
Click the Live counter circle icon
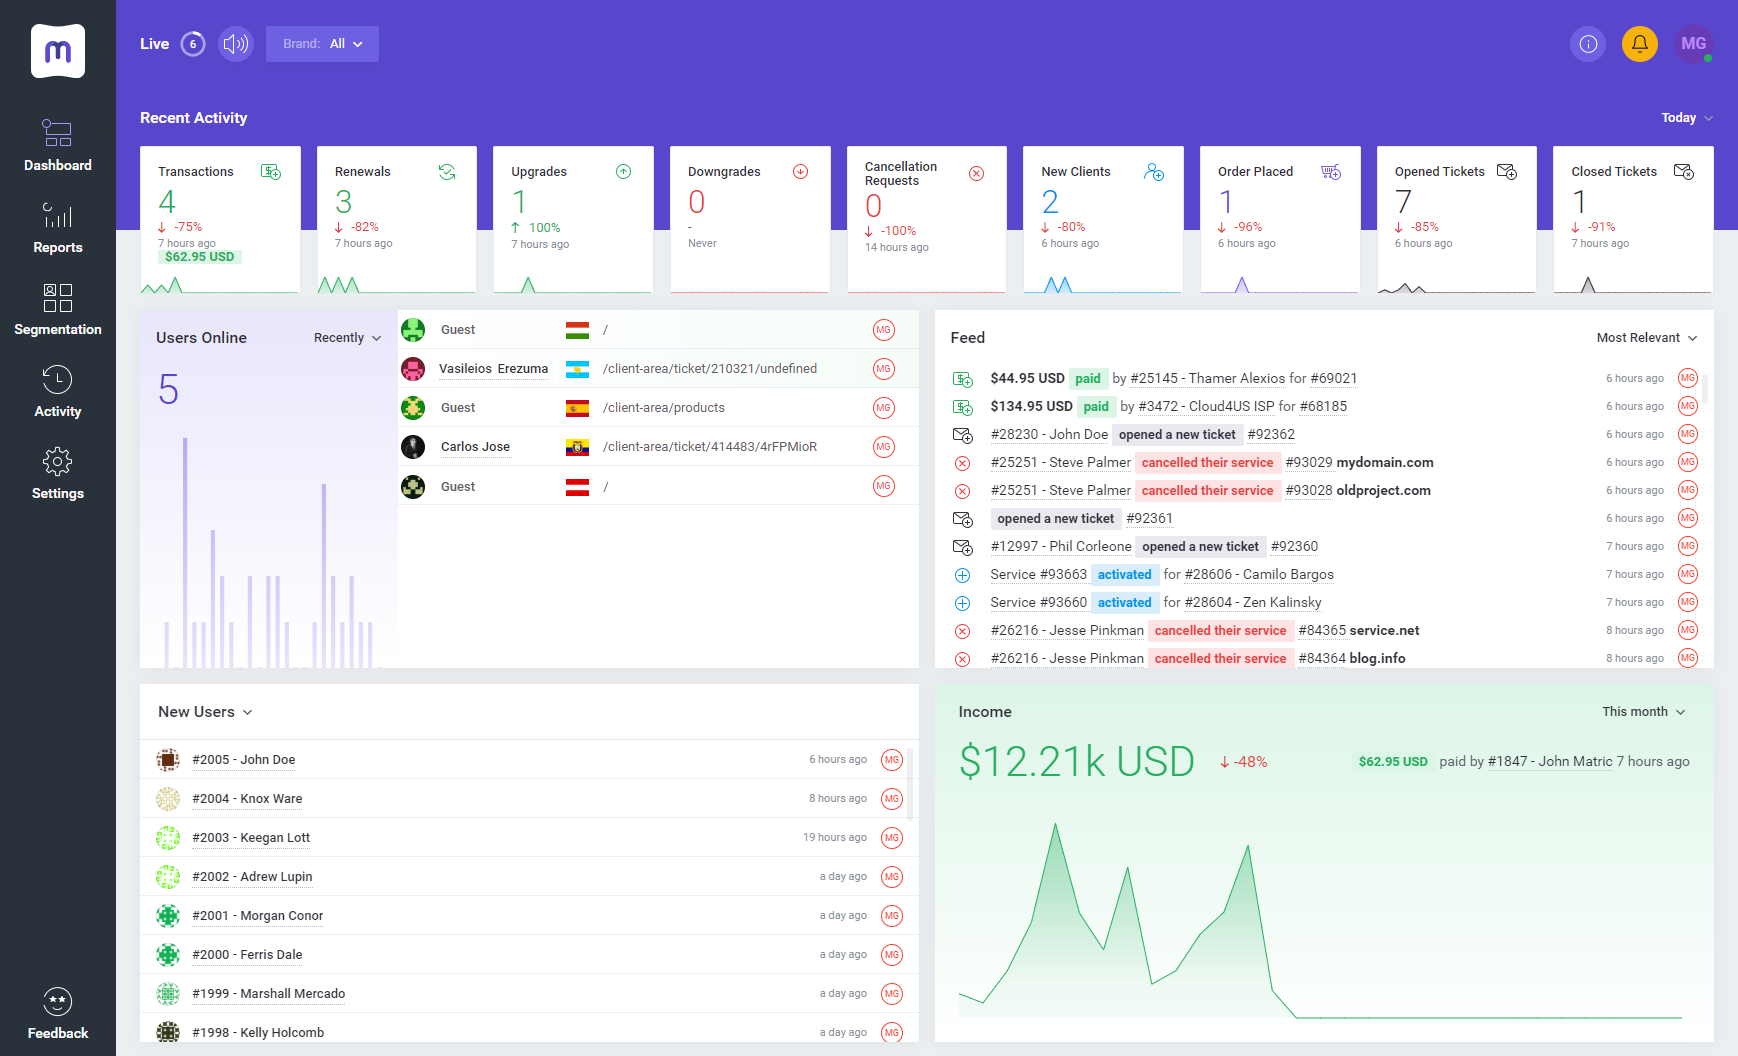pyautogui.click(x=193, y=44)
